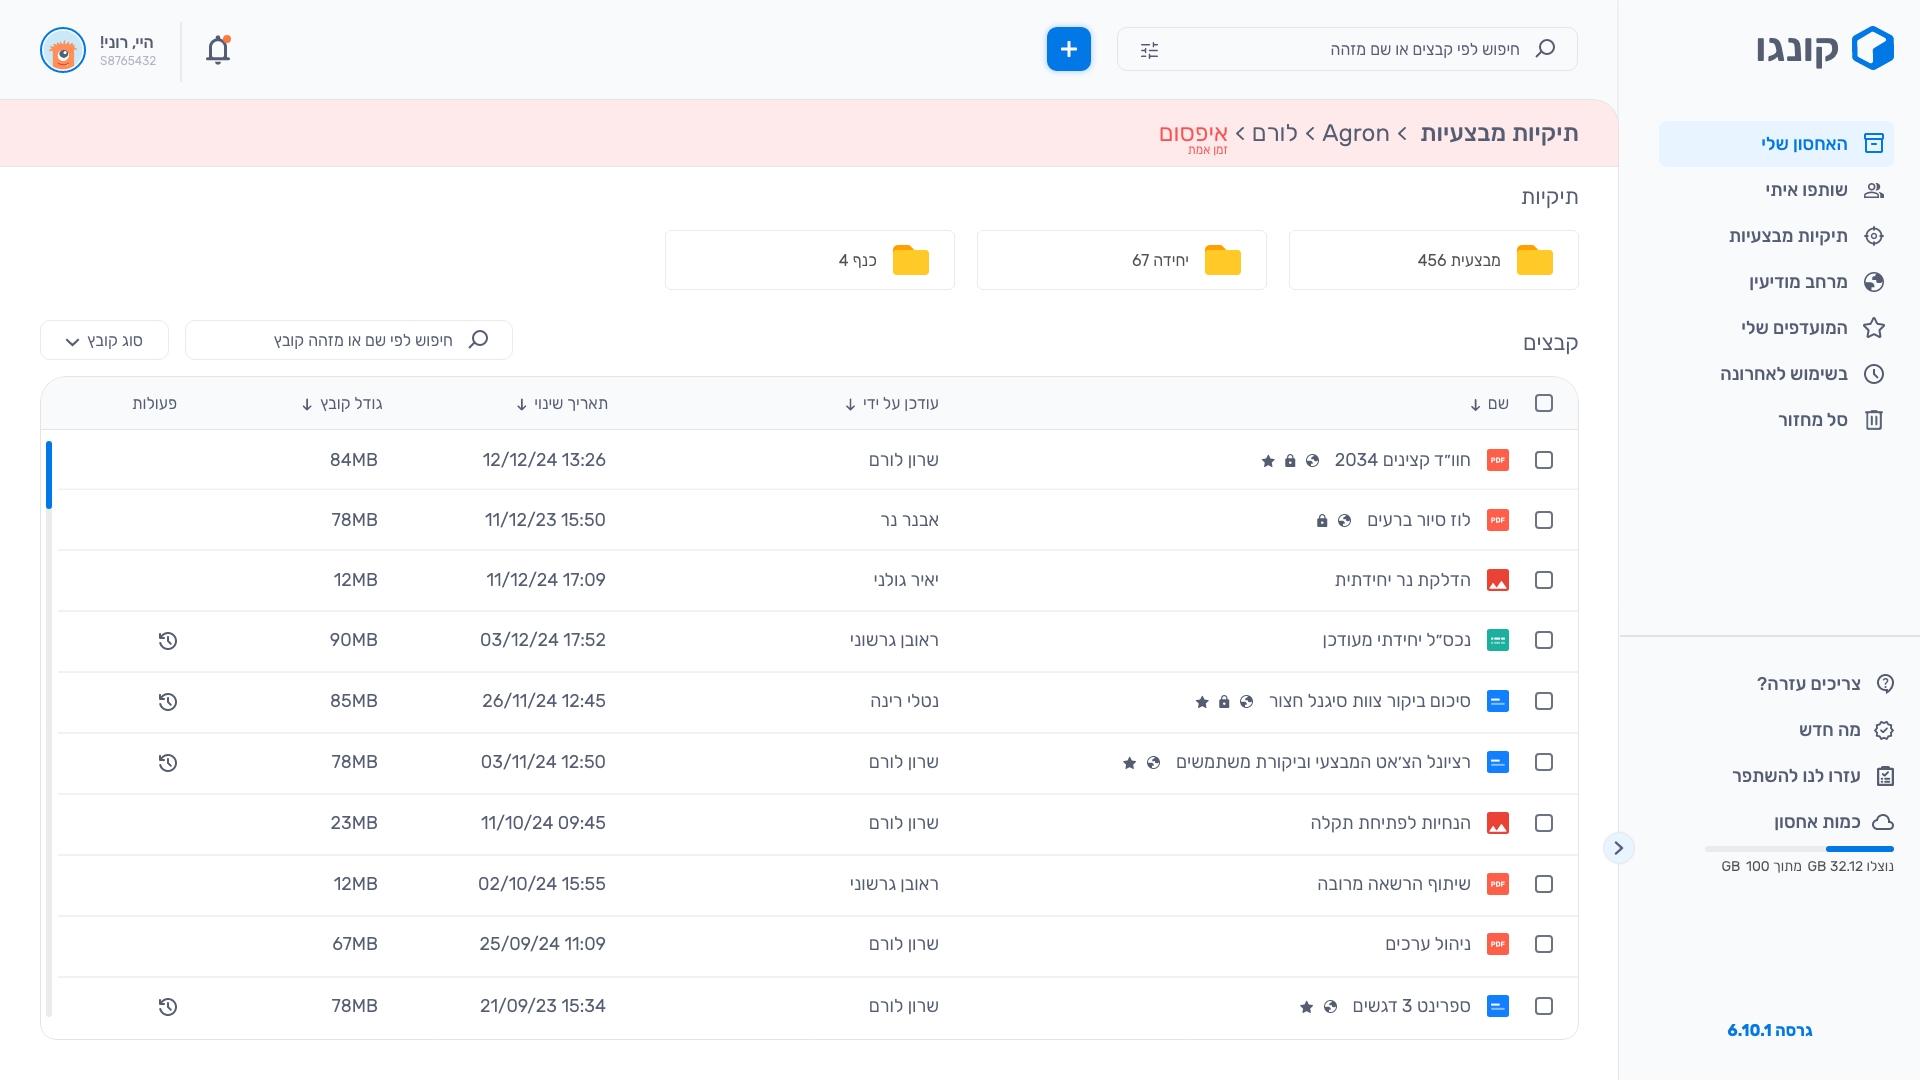The width and height of the screenshot is (1920, 1080).
Task: Open the סוג קובץ file type dropdown
Action: [104, 341]
